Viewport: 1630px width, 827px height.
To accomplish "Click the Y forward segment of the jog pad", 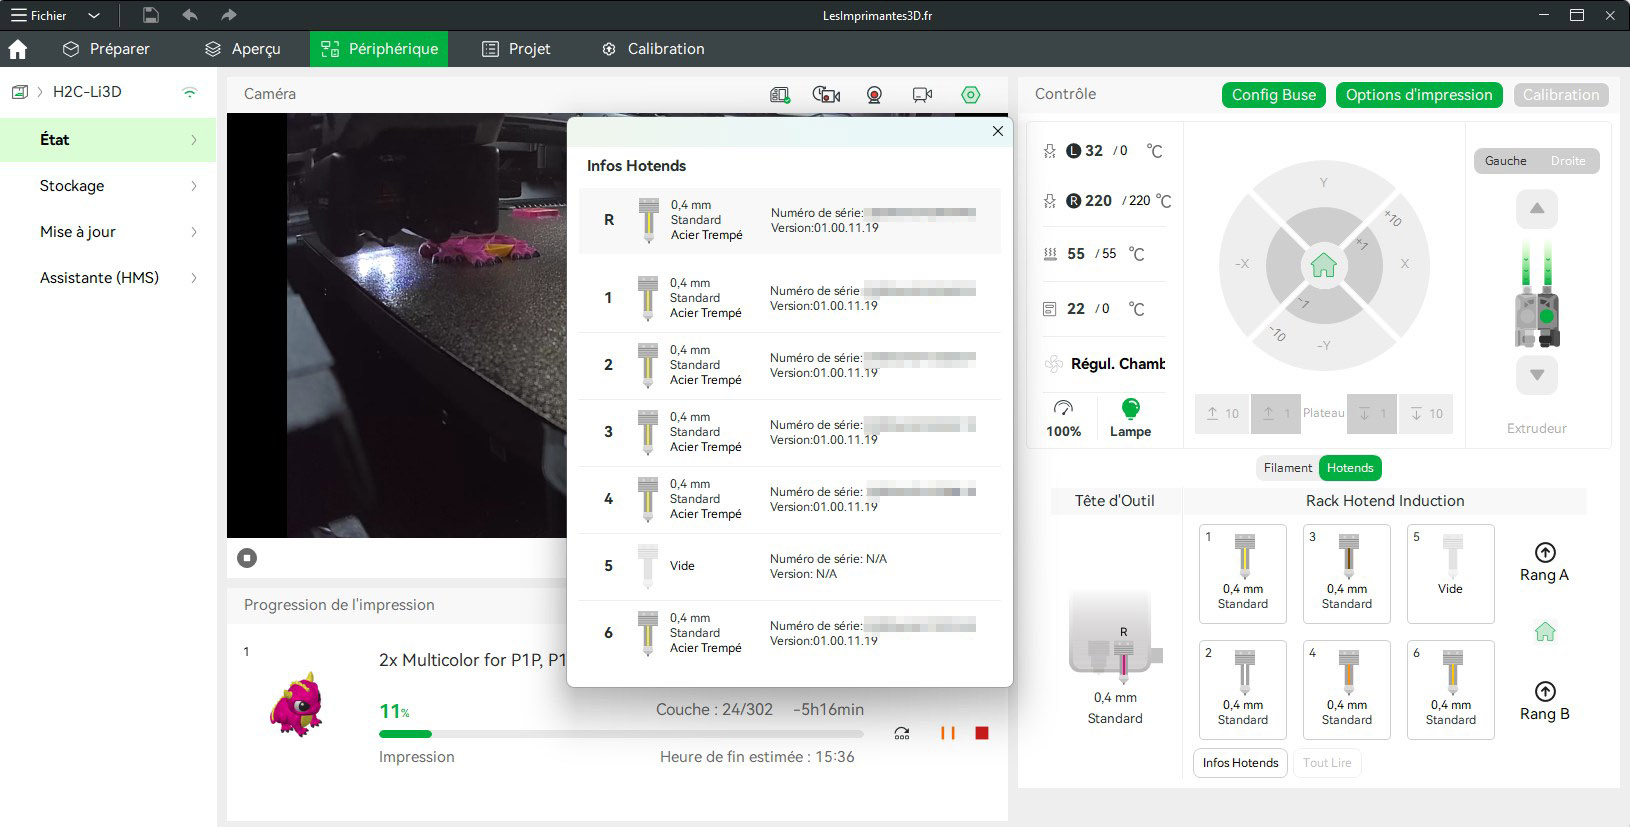I will click(x=1323, y=183).
